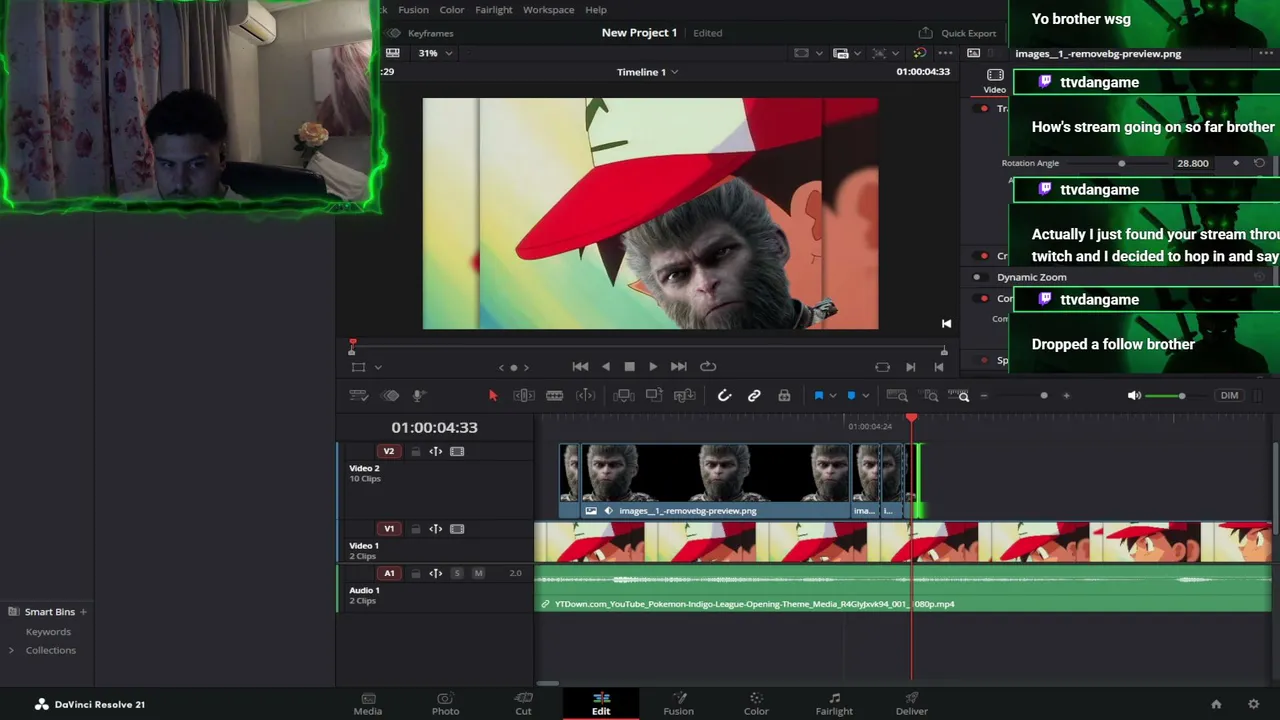Viewport: 1280px width, 720px height.
Task: Switch to the Fairlight page tab
Action: coord(834,704)
